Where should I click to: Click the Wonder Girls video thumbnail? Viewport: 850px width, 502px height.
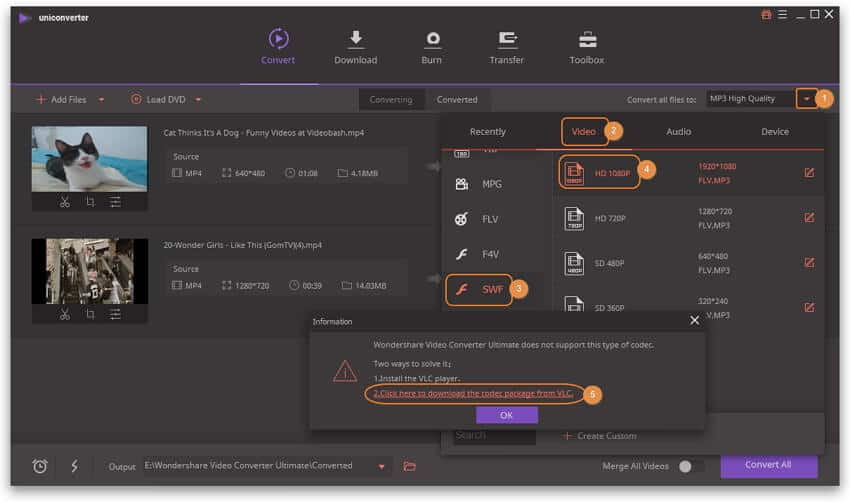coord(89,271)
